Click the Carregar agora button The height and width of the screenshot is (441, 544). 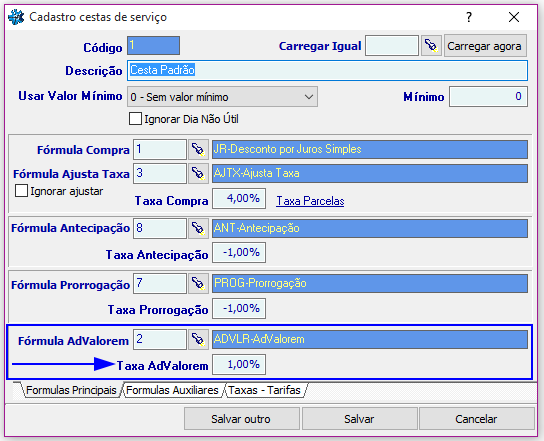pos(485,46)
